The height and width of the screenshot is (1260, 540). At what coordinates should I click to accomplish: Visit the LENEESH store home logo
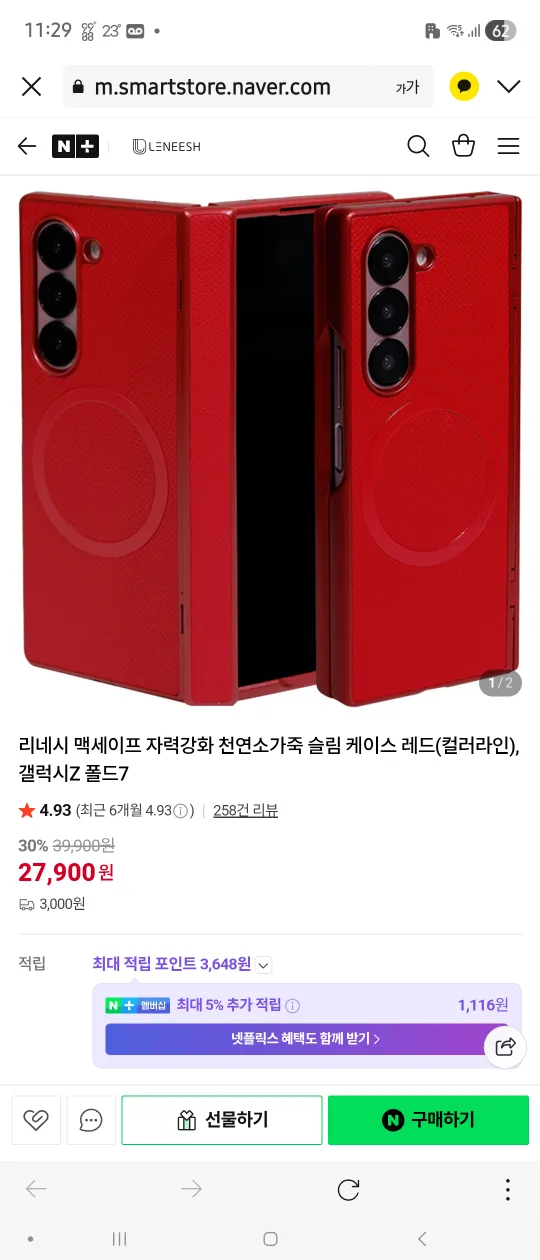click(x=166, y=146)
